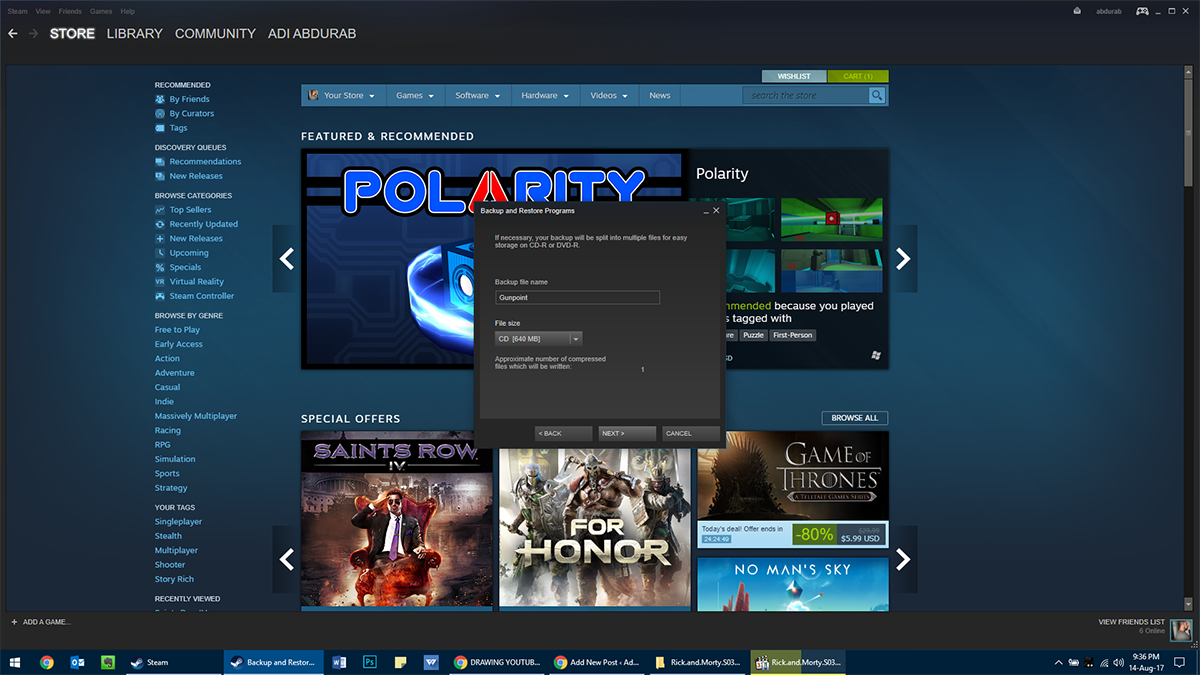
Task: Click the BROWSE ALL button
Action: coord(855,418)
